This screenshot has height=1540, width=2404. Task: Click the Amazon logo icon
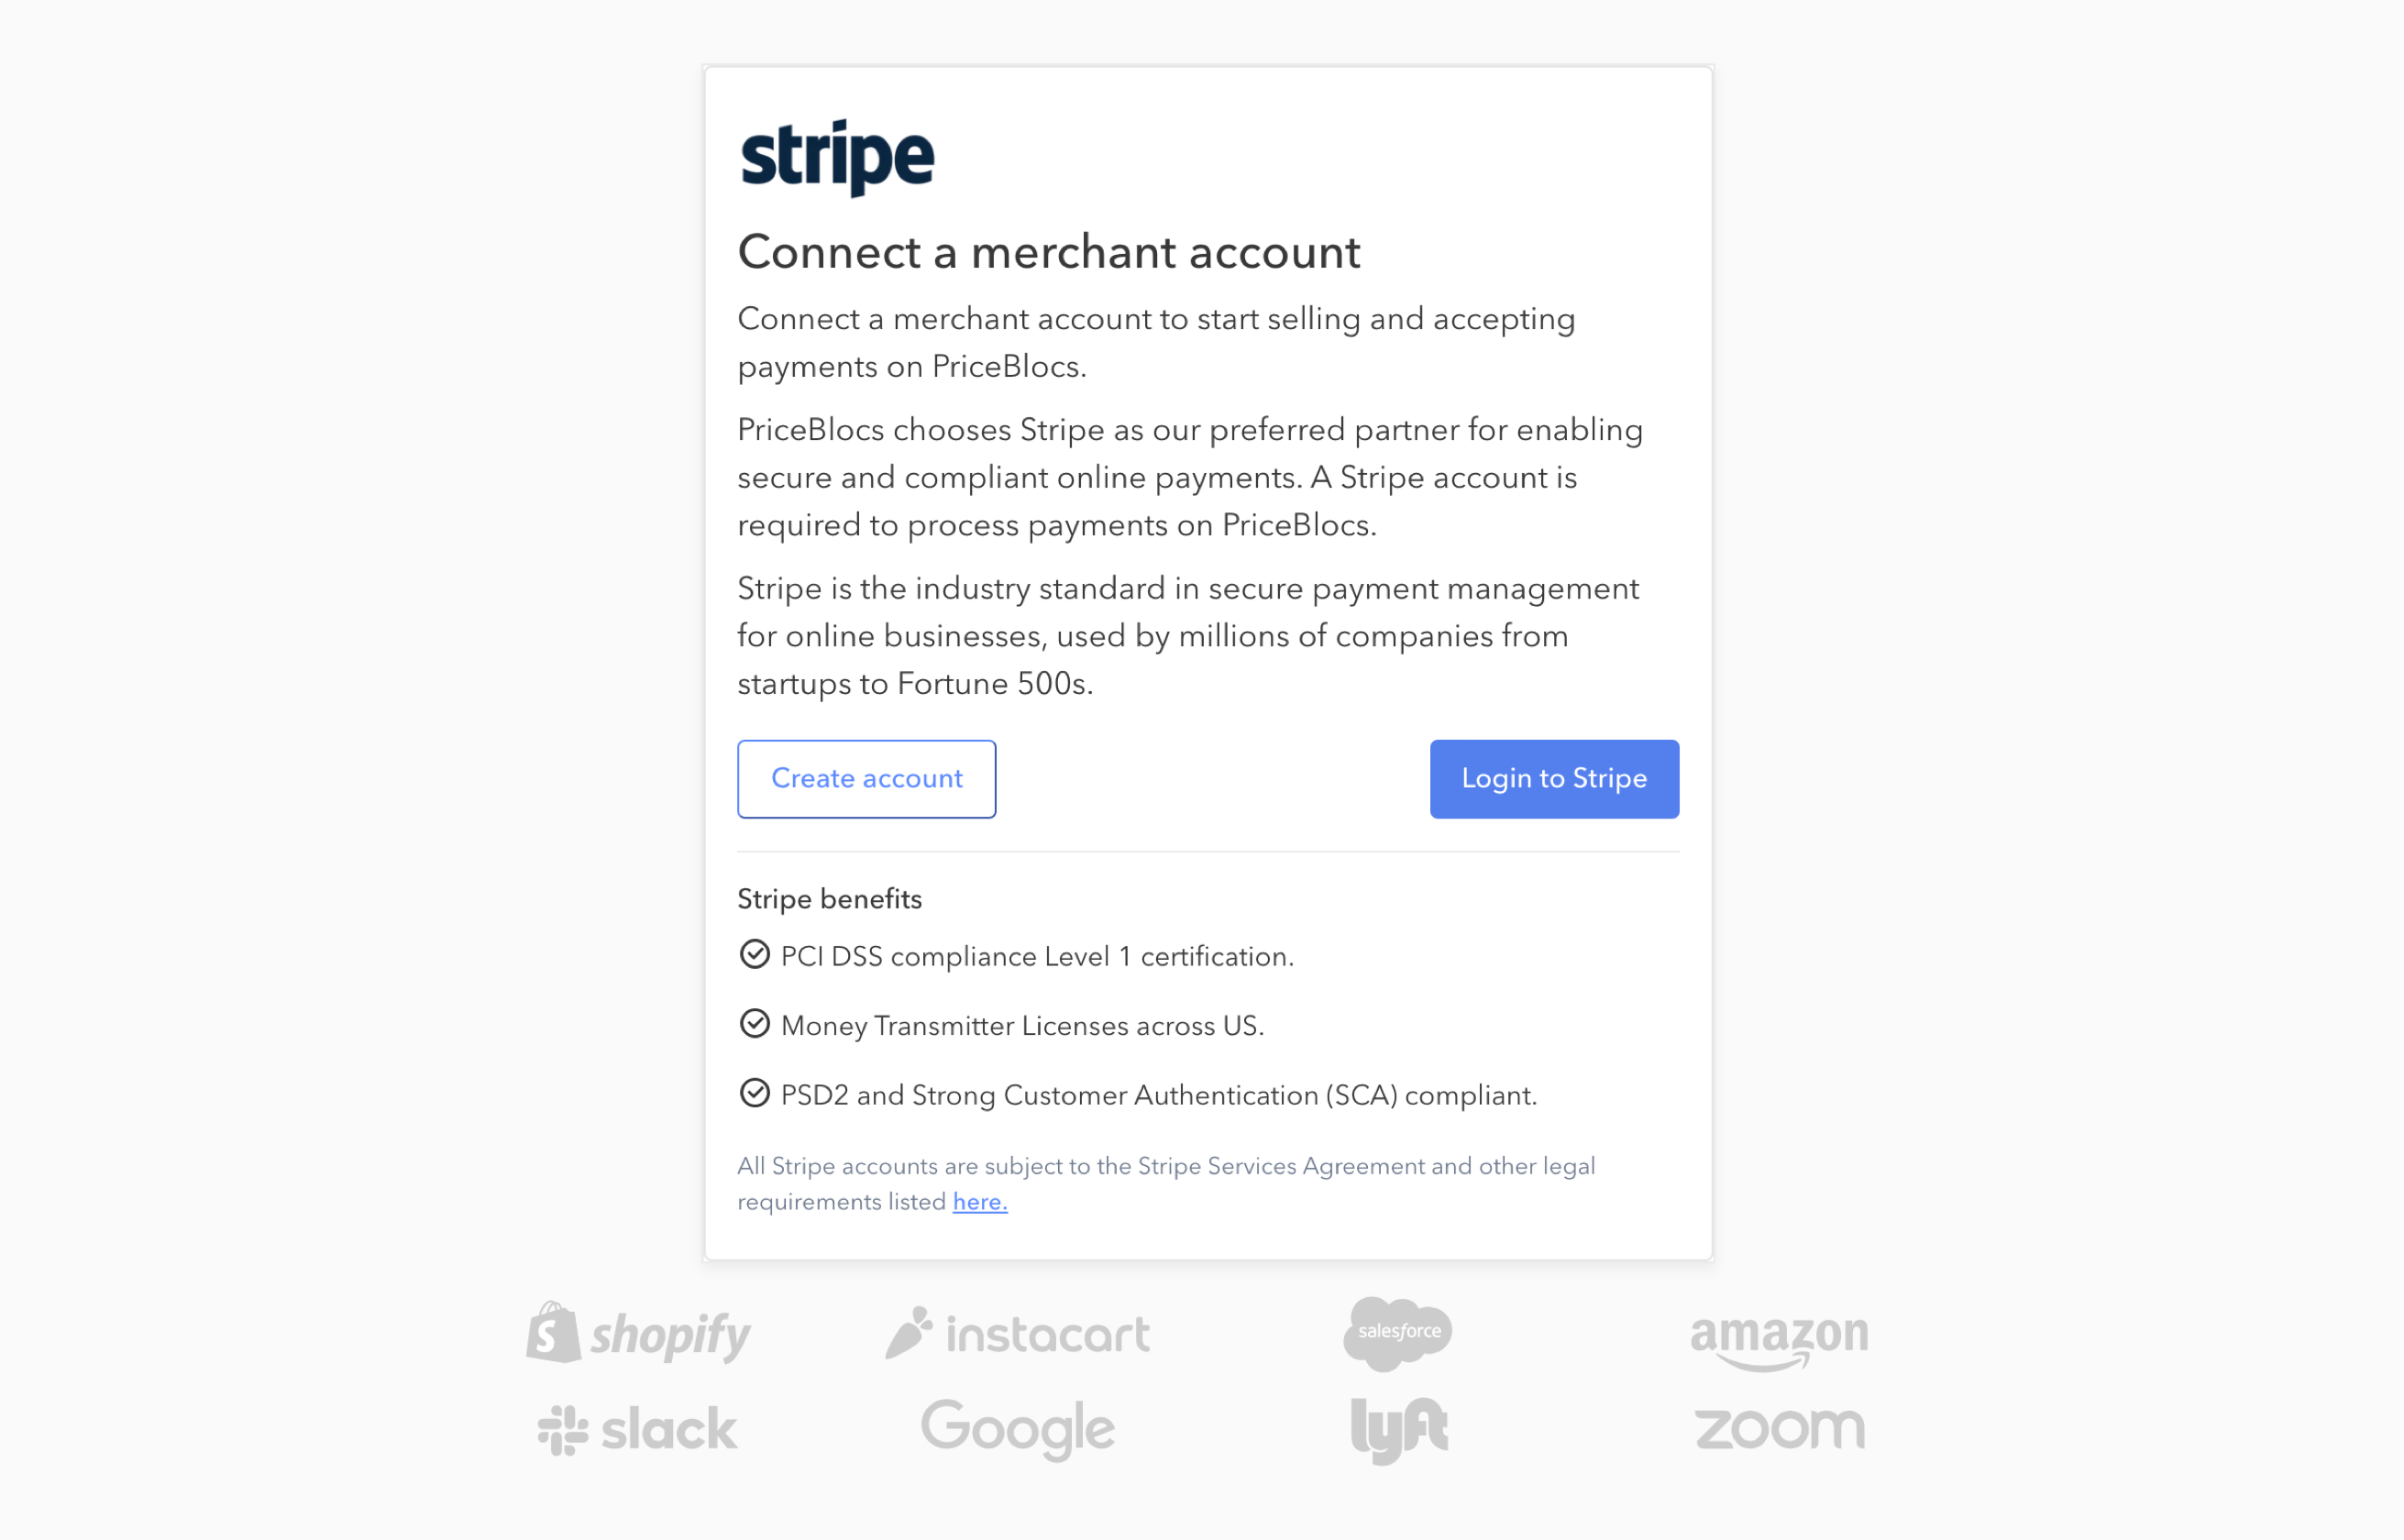pos(1777,1333)
